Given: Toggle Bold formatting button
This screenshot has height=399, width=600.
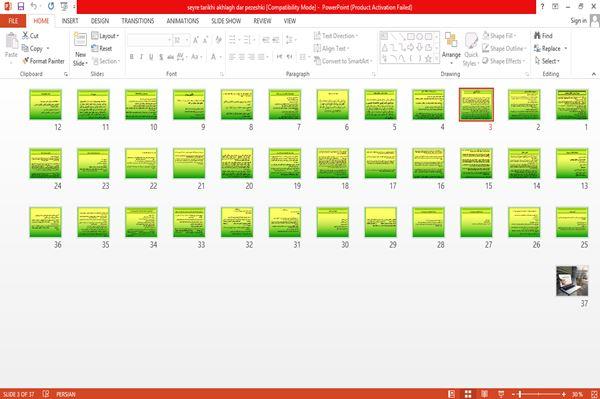Looking at the screenshot, I should coord(131,57).
